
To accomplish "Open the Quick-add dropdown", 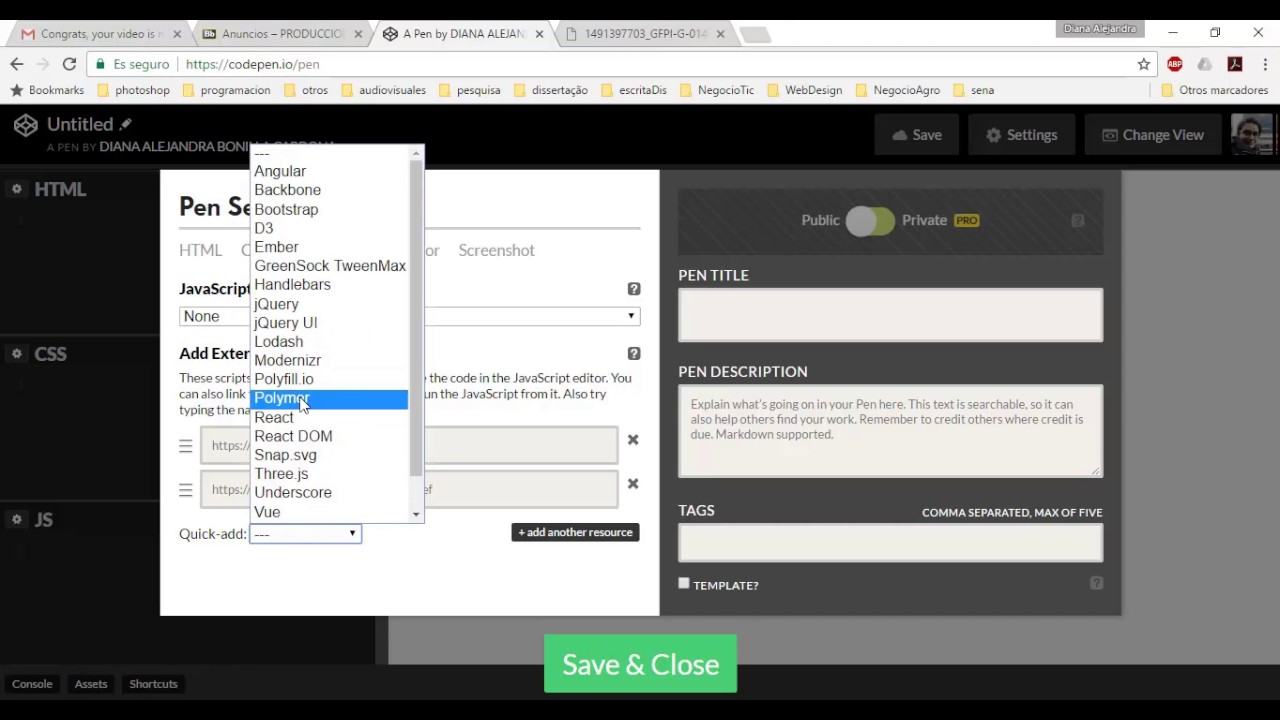I will (x=305, y=534).
